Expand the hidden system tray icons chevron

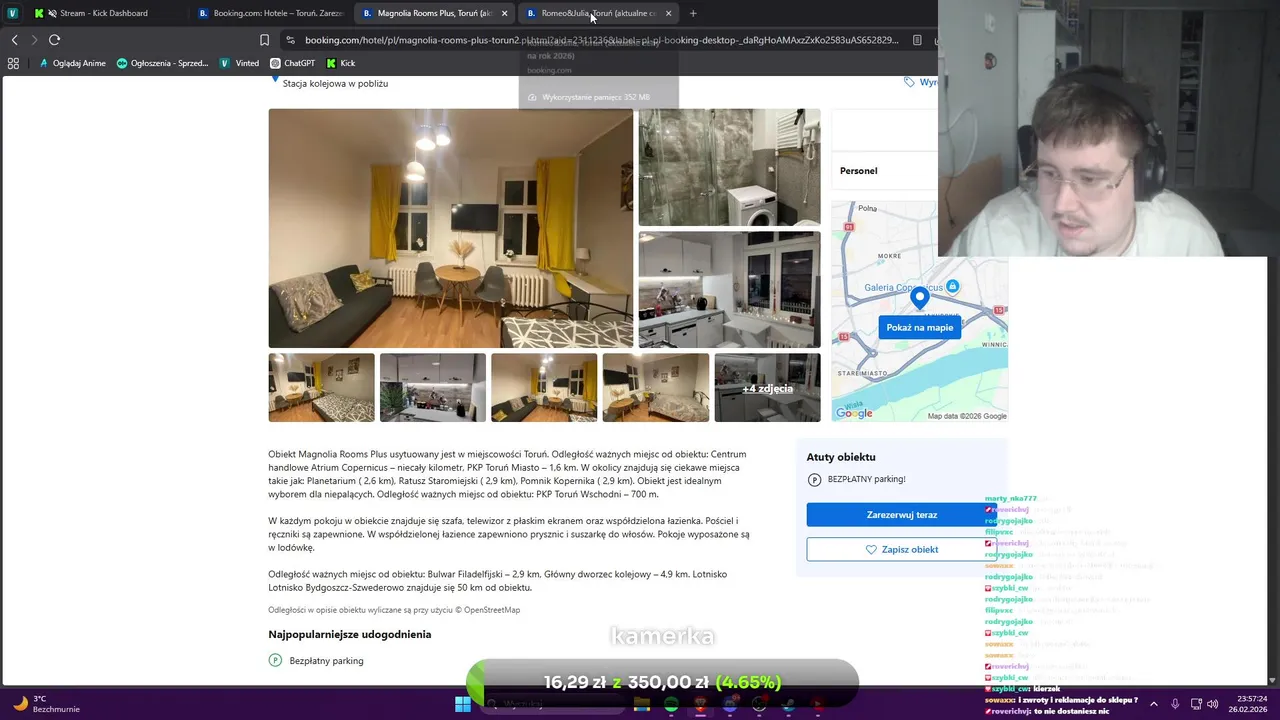(1153, 704)
